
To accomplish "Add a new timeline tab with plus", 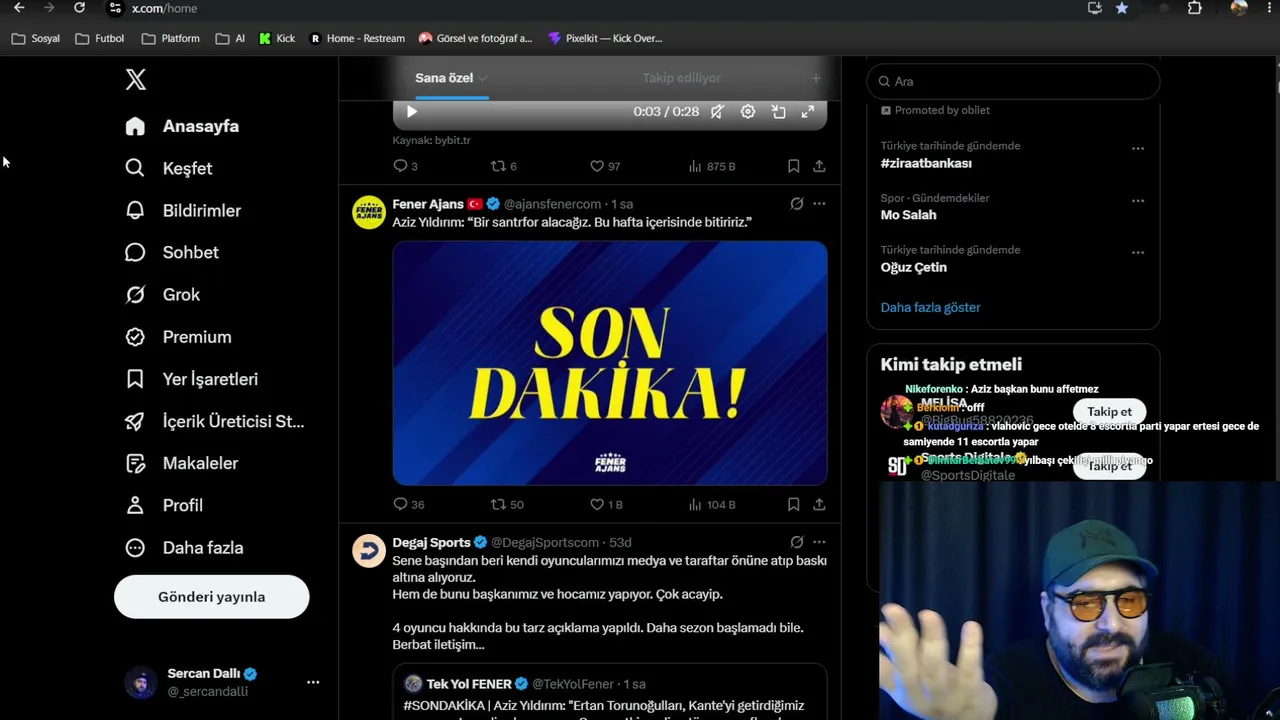I will point(816,78).
